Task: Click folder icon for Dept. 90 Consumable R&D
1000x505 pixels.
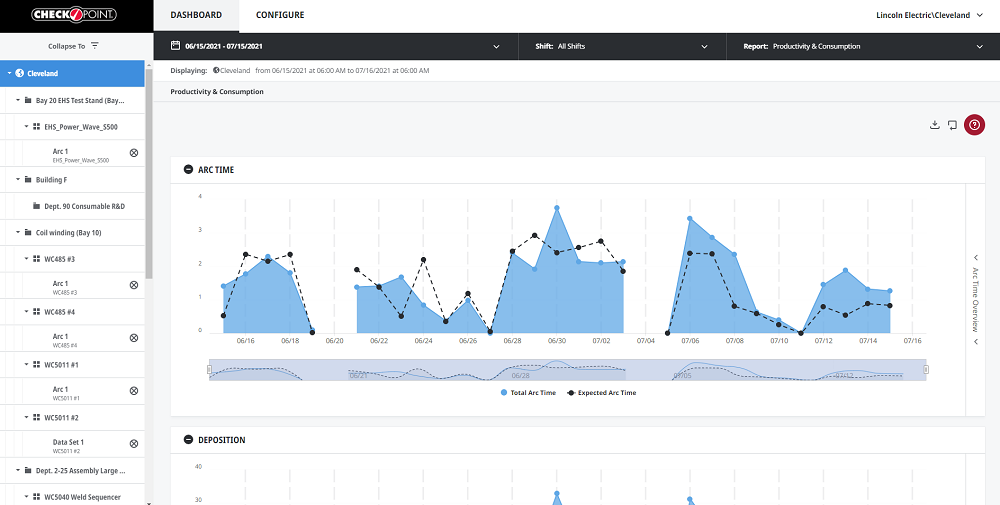Action: click(x=36, y=207)
